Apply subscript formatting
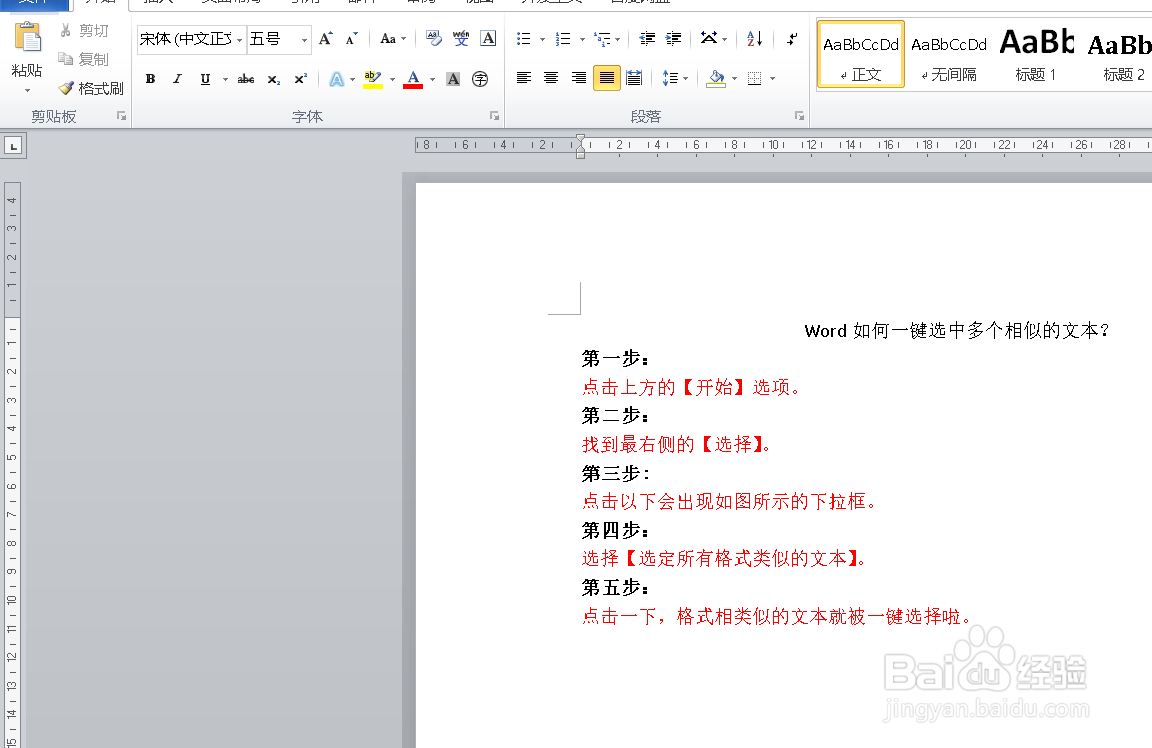The height and width of the screenshot is (748, 1152). click(x=271, y=78)
